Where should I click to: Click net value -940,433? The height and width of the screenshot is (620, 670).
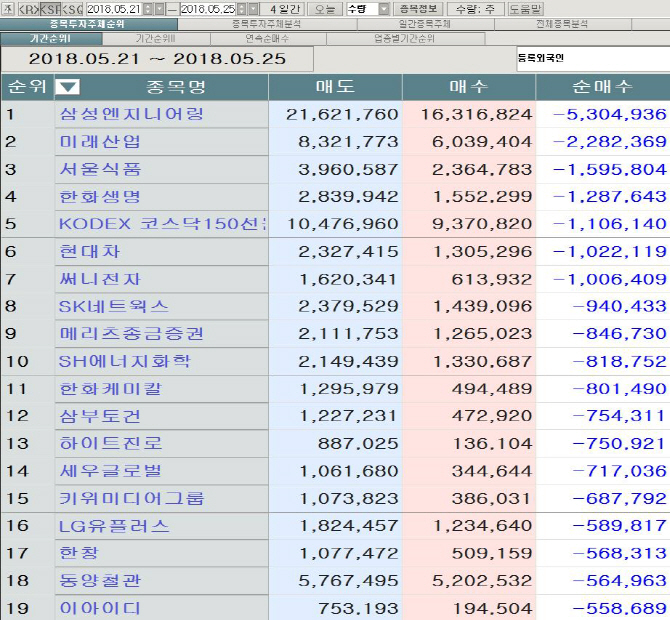click(x=619, y=306)
